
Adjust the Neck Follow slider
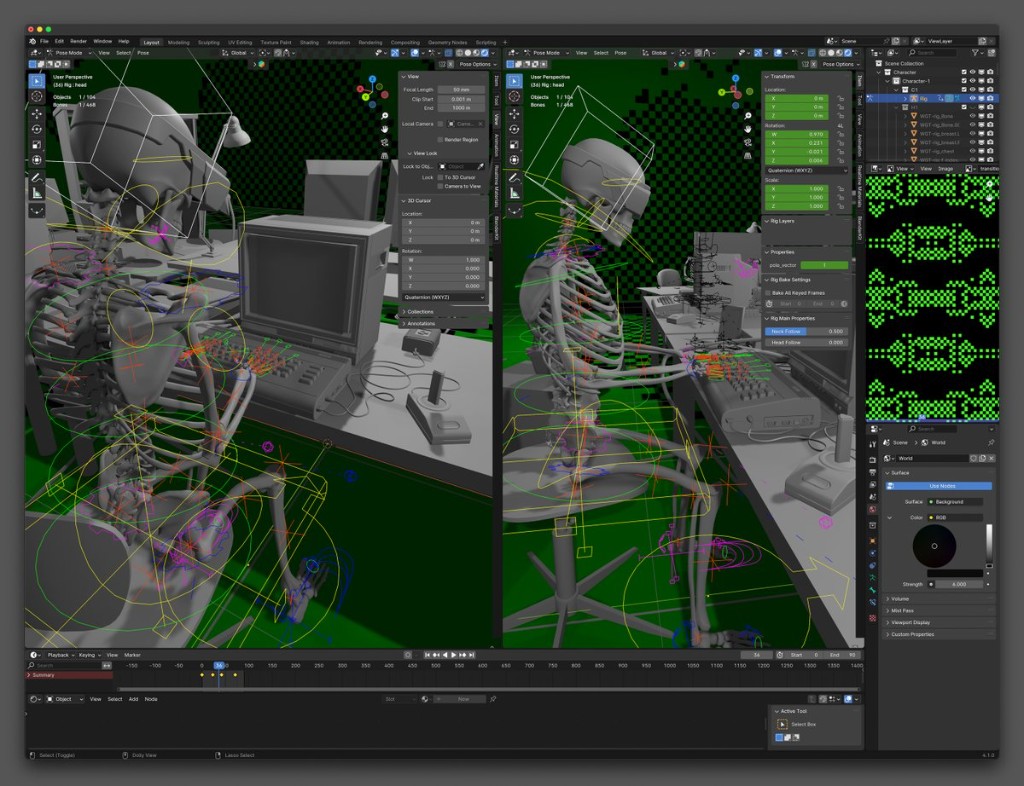[x=806, y=332]
